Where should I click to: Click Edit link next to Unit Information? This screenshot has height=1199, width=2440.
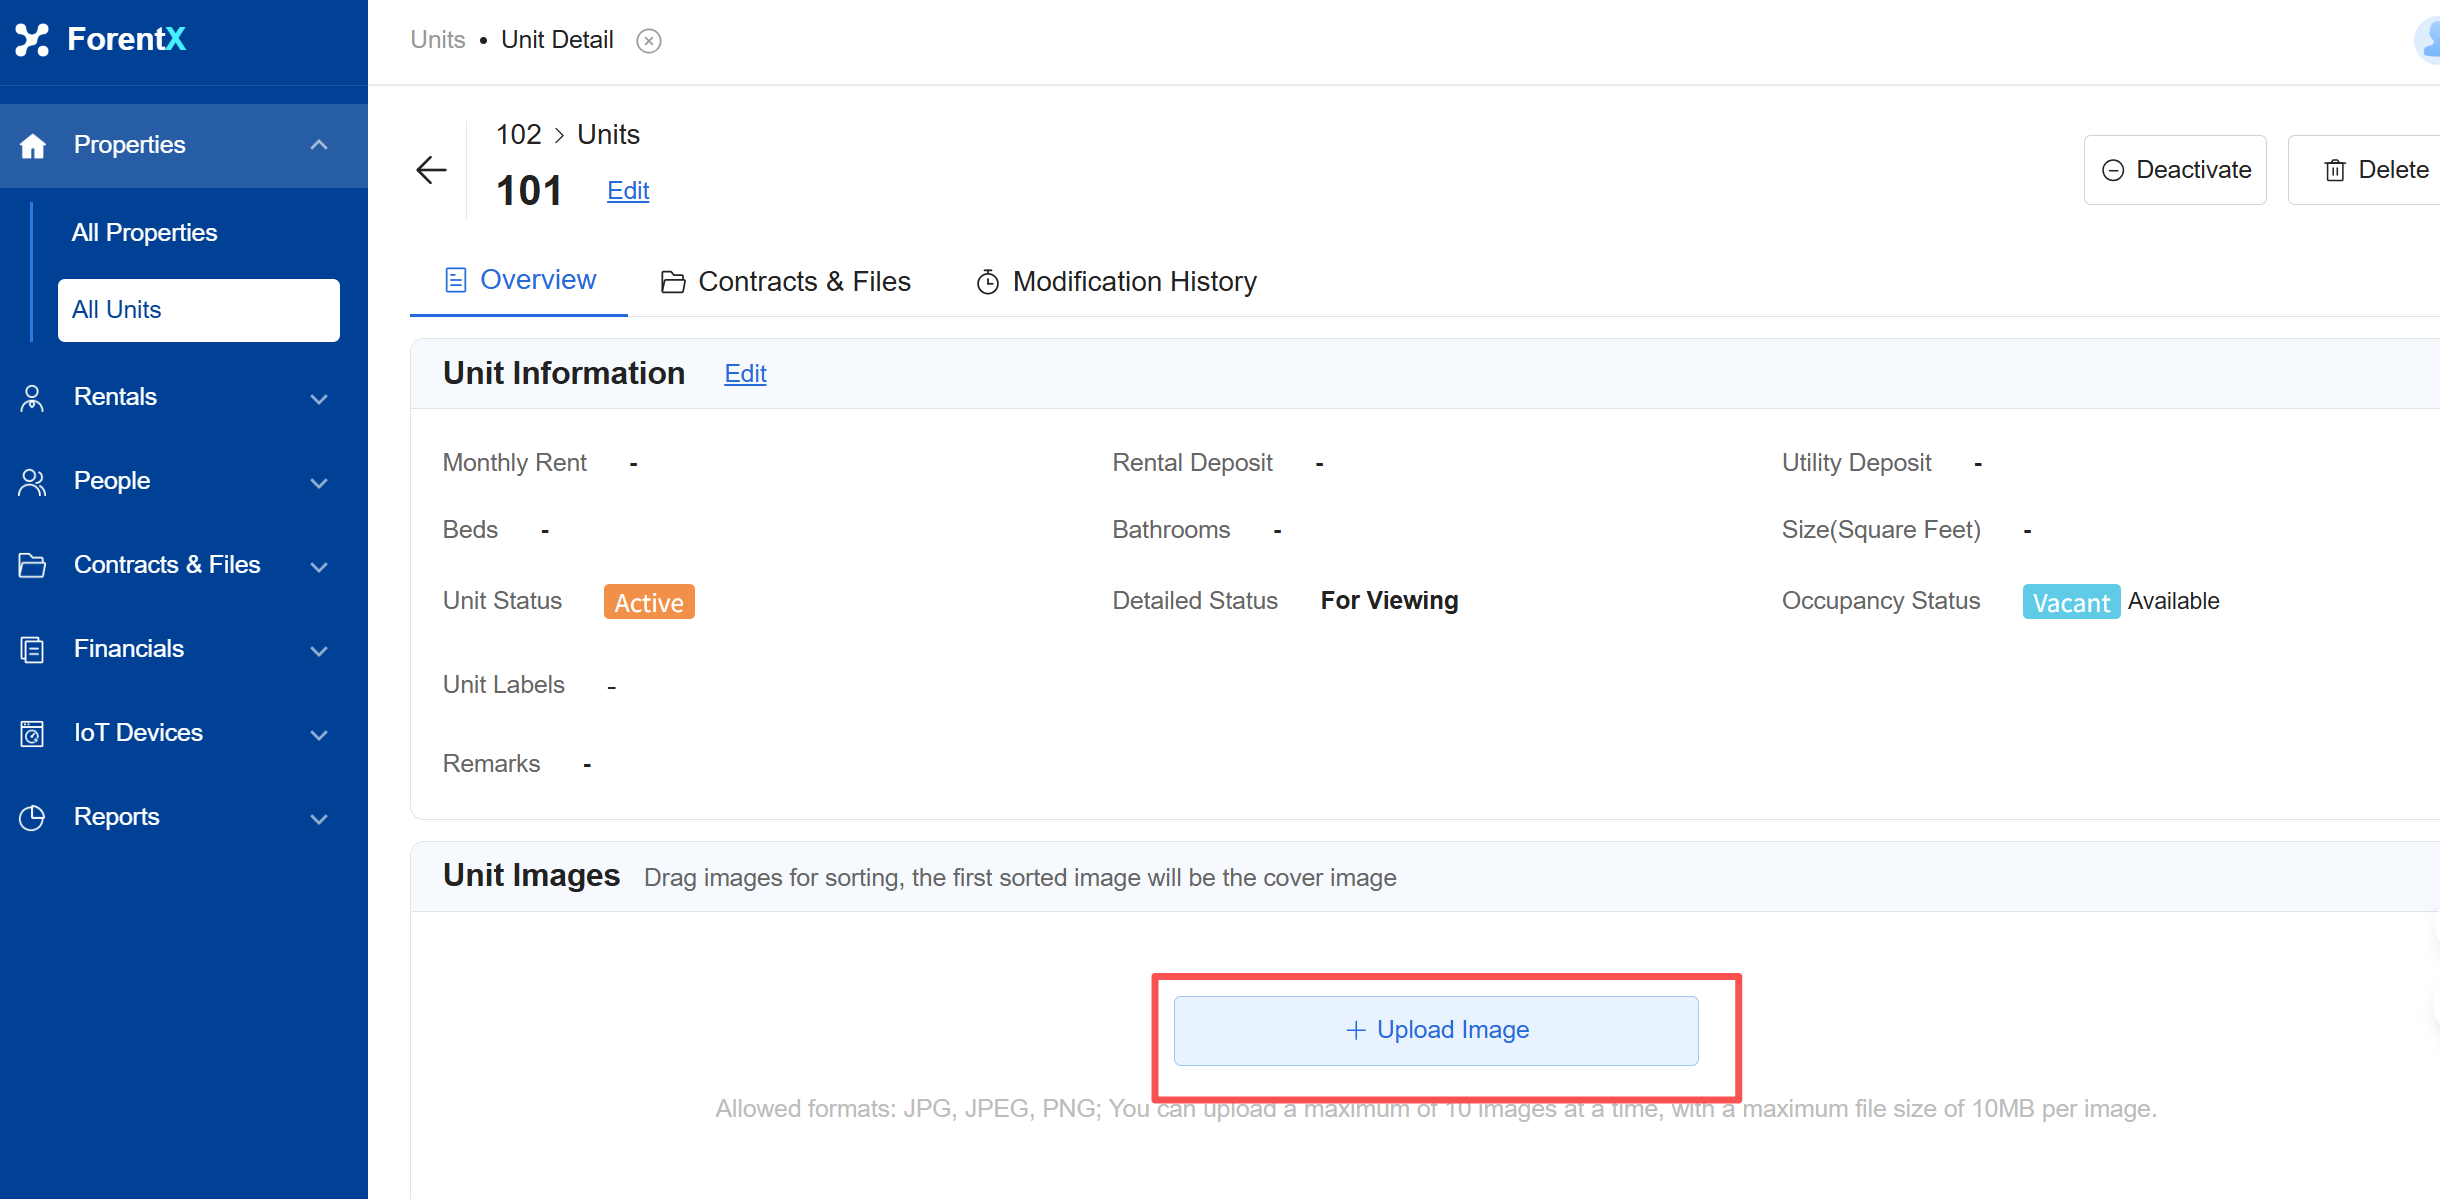tap(745, 374)
